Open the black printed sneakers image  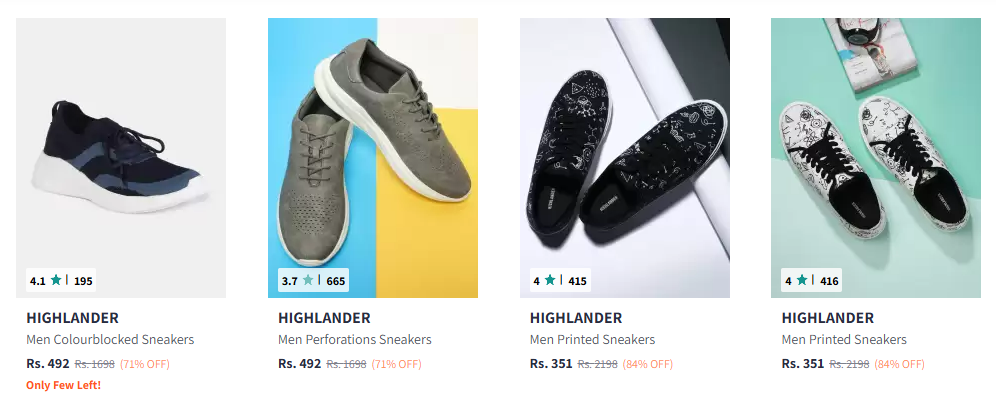[x=624, y=157]
